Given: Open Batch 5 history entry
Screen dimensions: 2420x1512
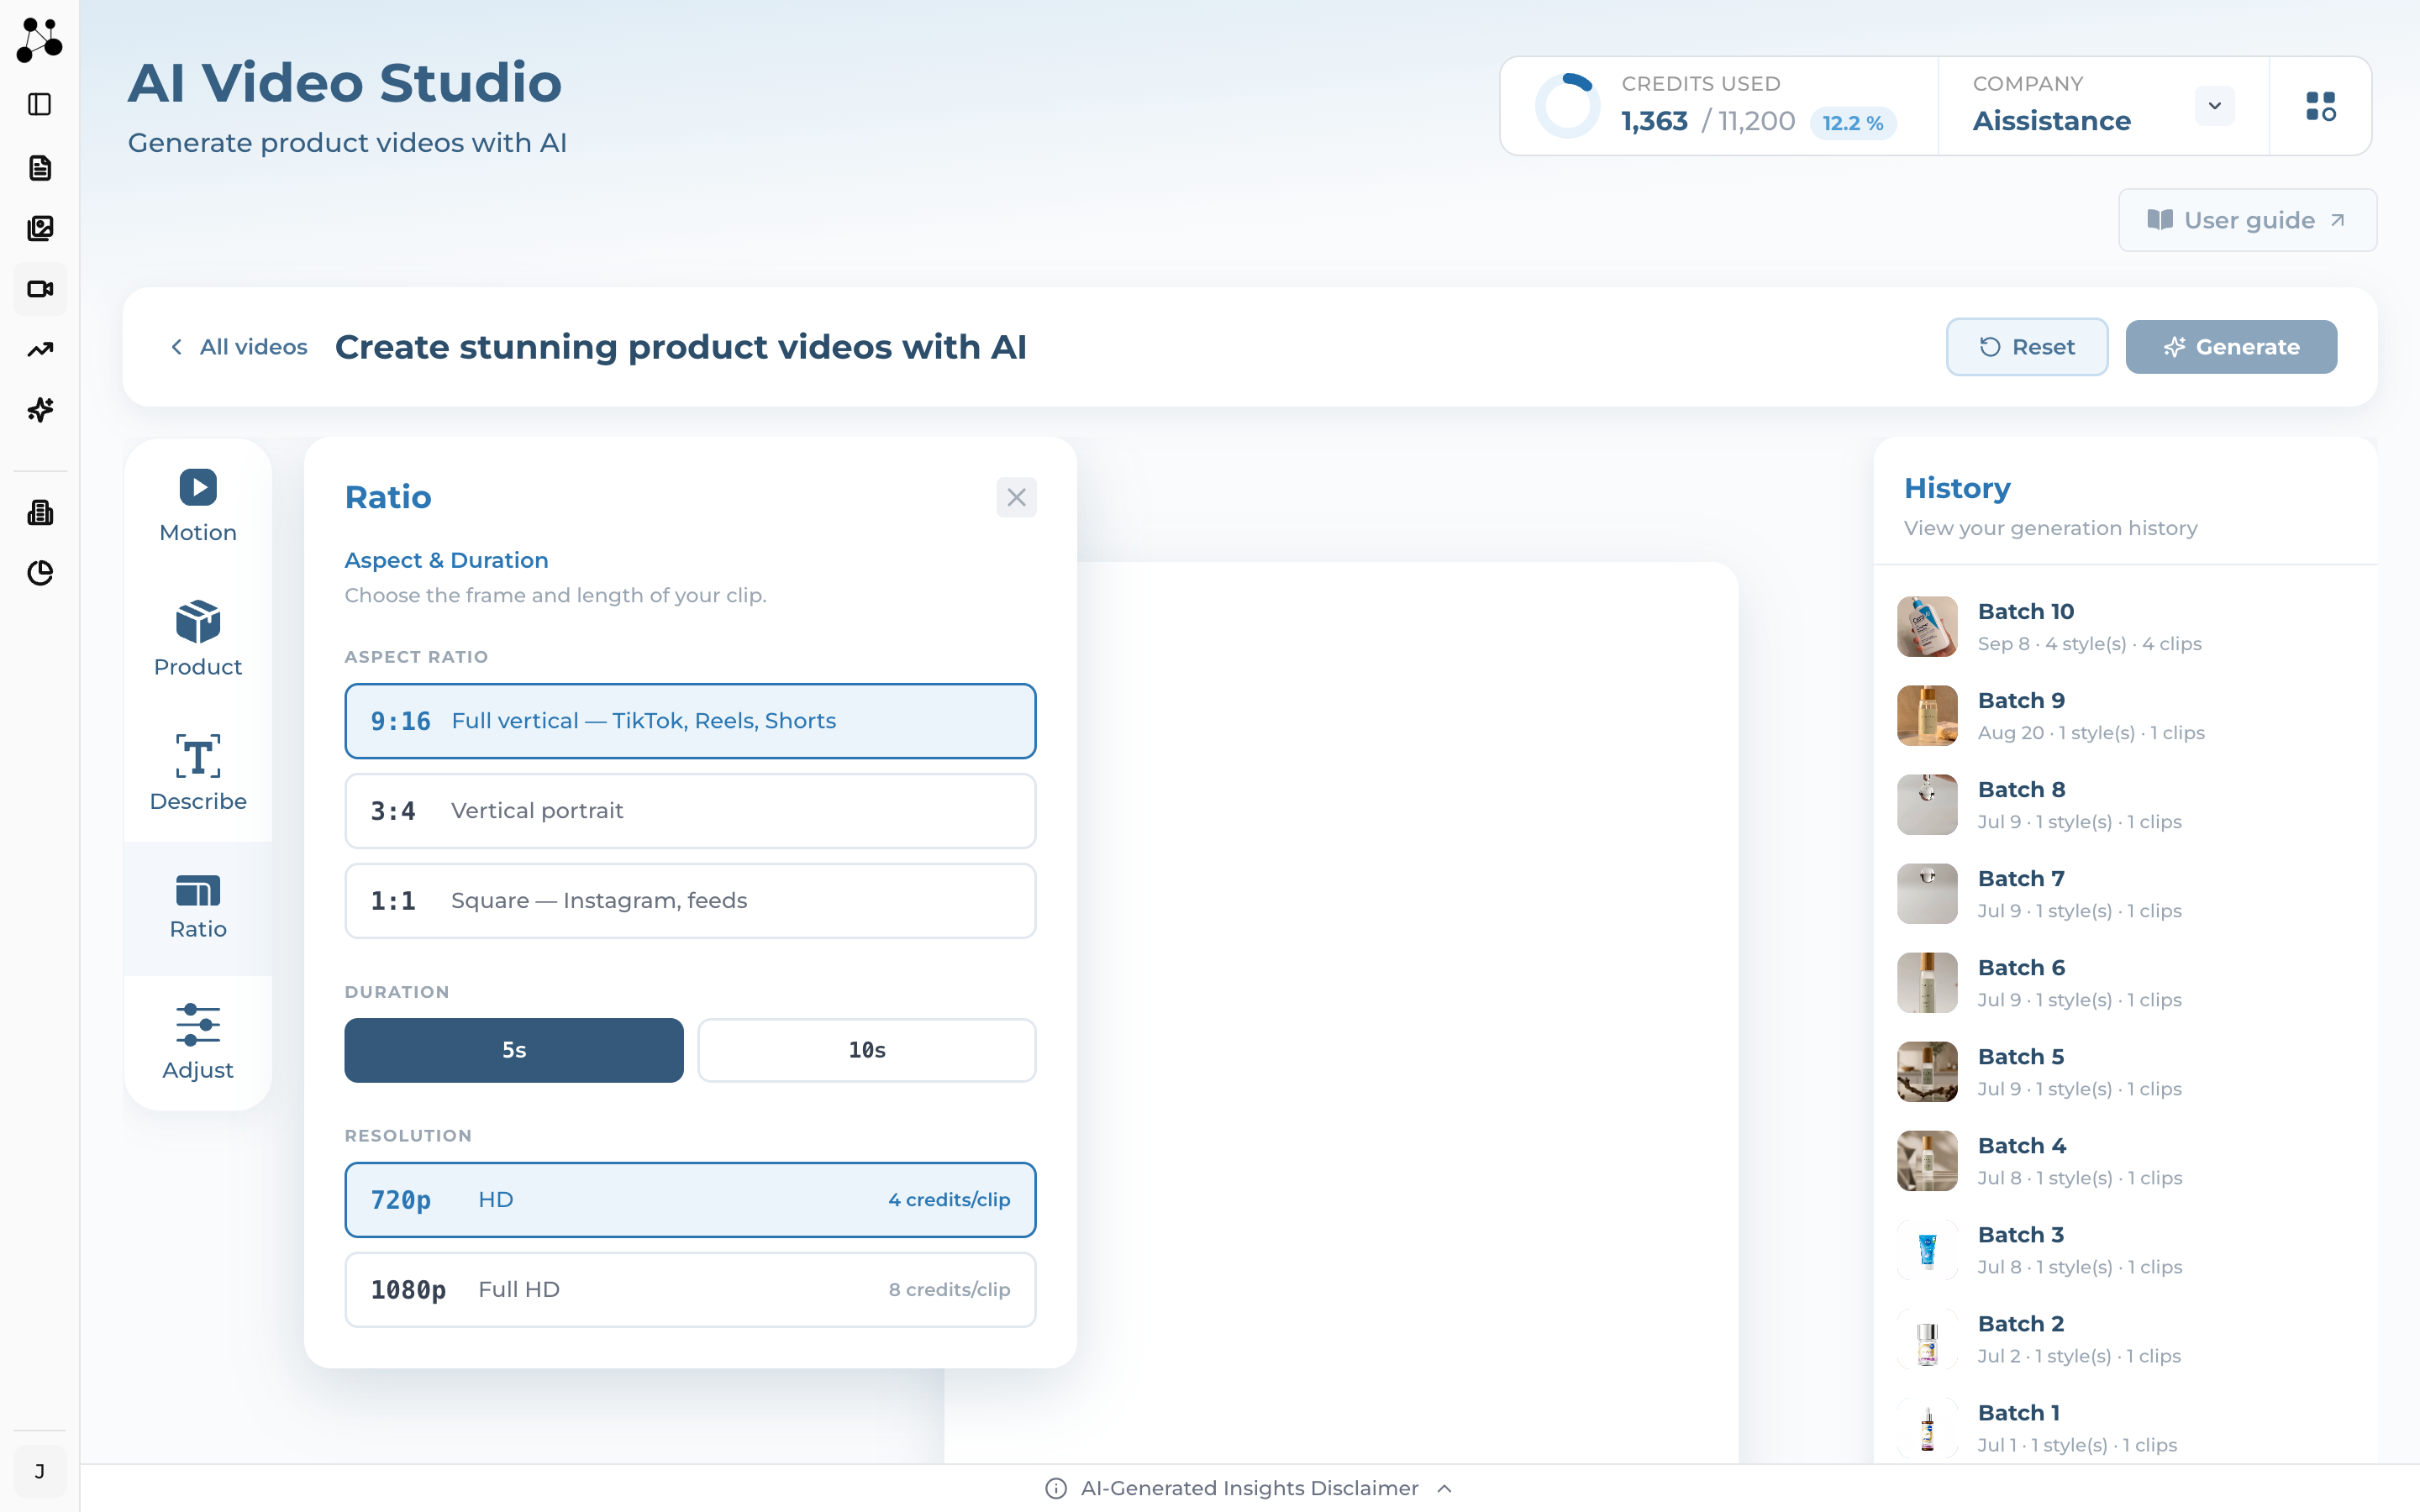Looking at the screenshot, I should tap(2125, 1072).
